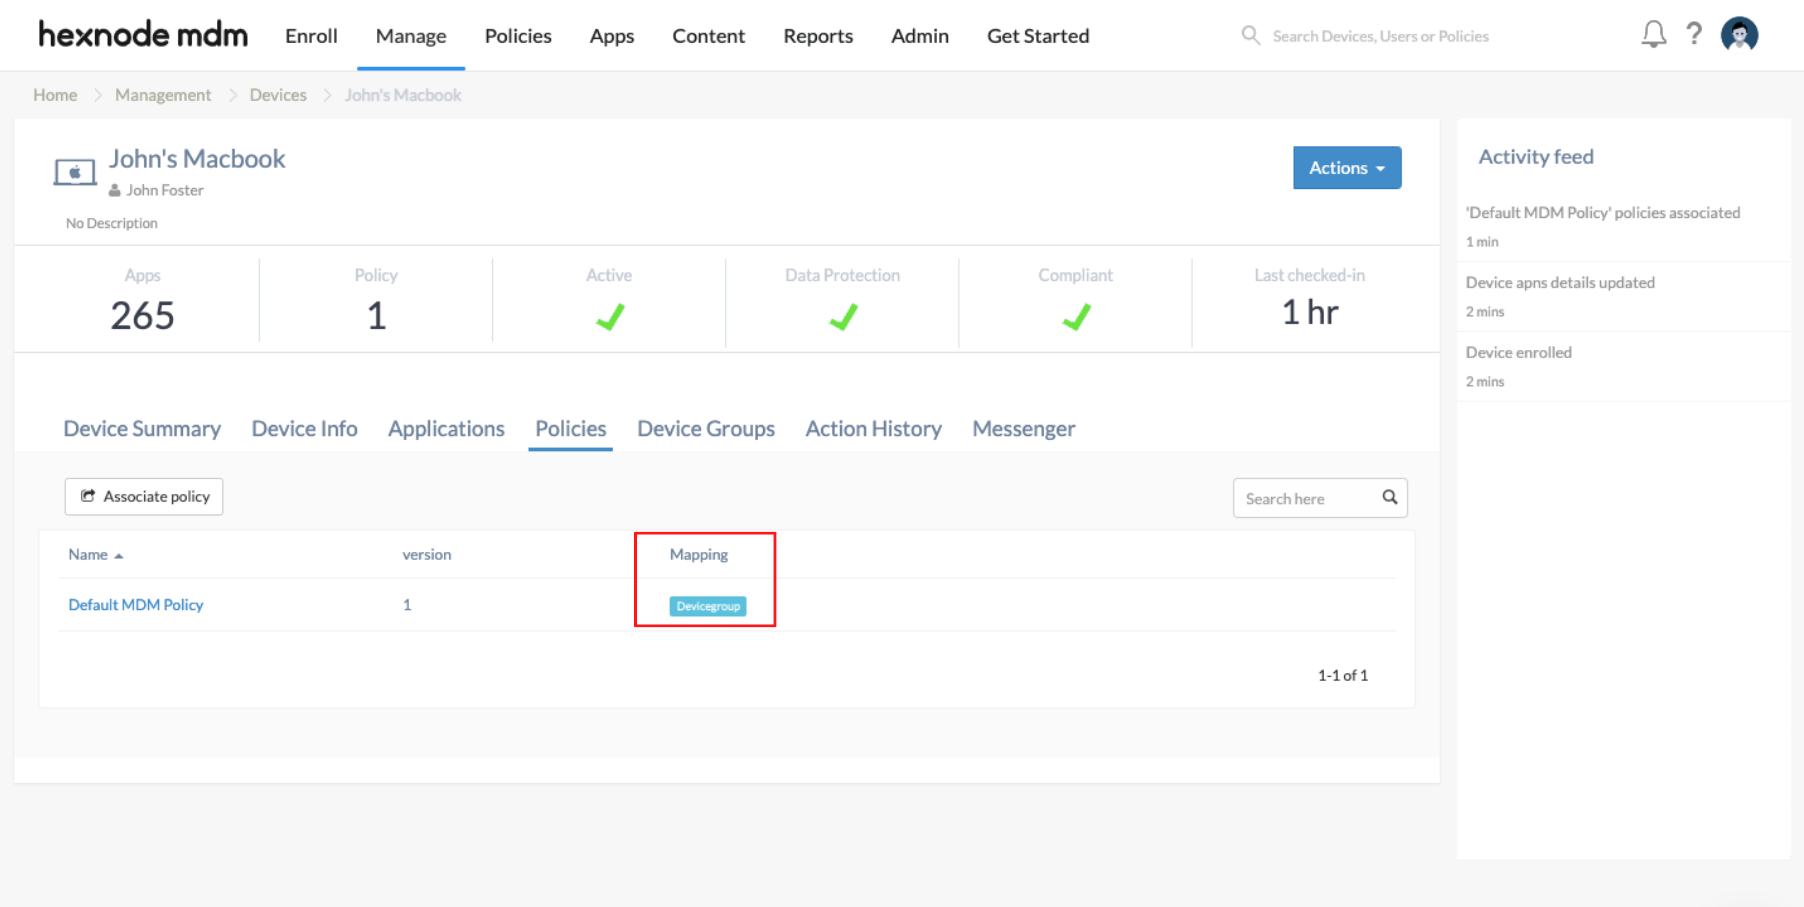The image size is (1804, 907).
Task: Click the No Description text
Action: pyautogui.click(x=112, y=223)
